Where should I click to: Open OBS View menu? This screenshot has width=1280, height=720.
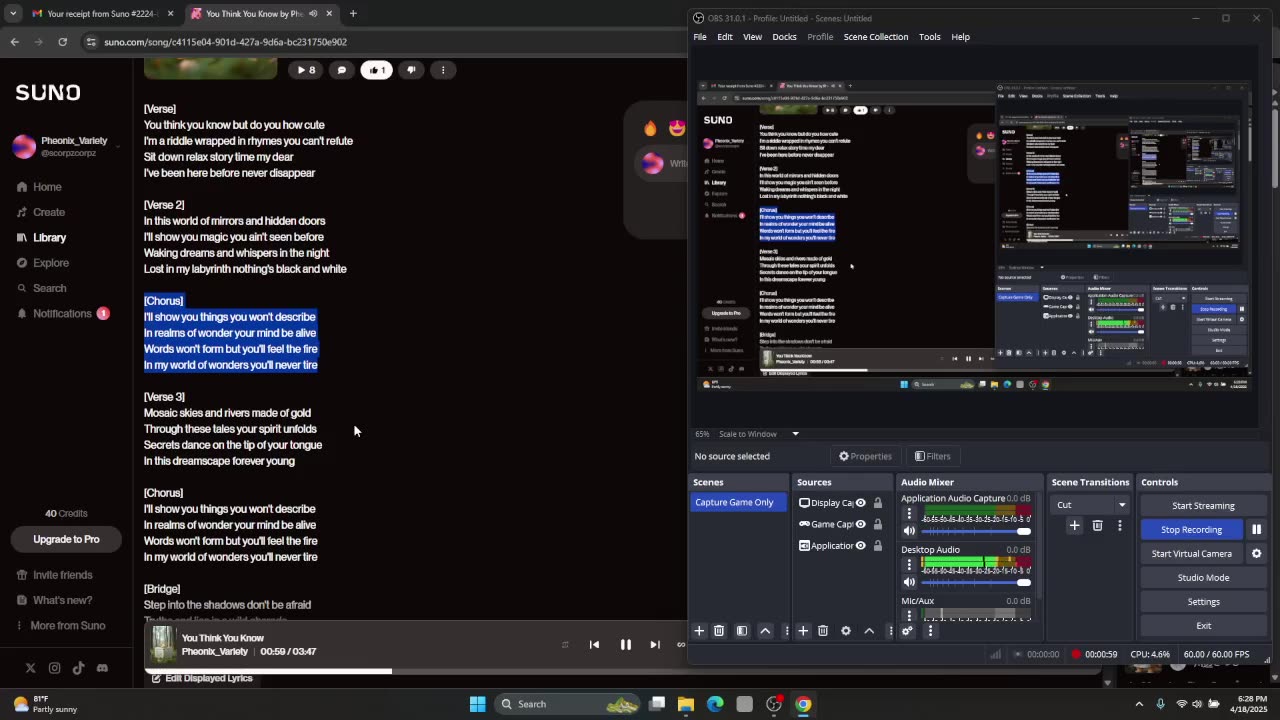point(752,37)
